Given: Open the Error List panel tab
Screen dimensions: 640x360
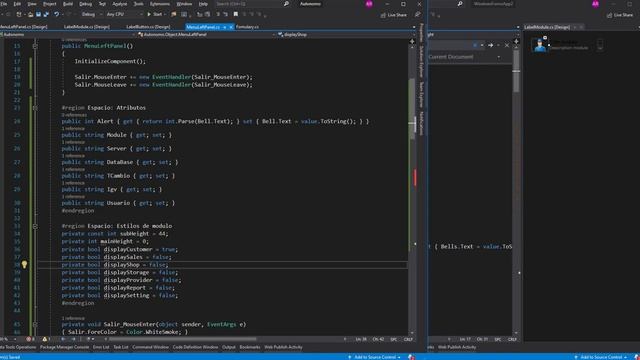Looking at the screenshot, I should [x=101, y=347].
